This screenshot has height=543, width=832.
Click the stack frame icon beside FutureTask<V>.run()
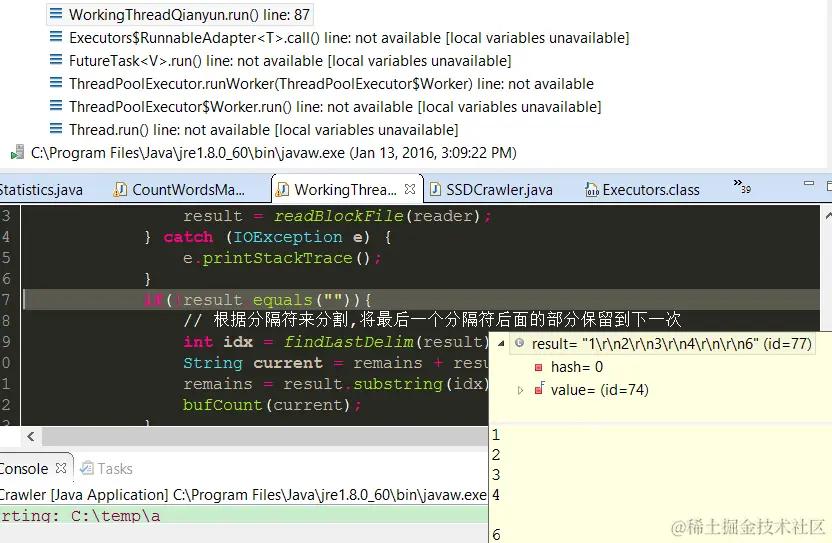56,59
